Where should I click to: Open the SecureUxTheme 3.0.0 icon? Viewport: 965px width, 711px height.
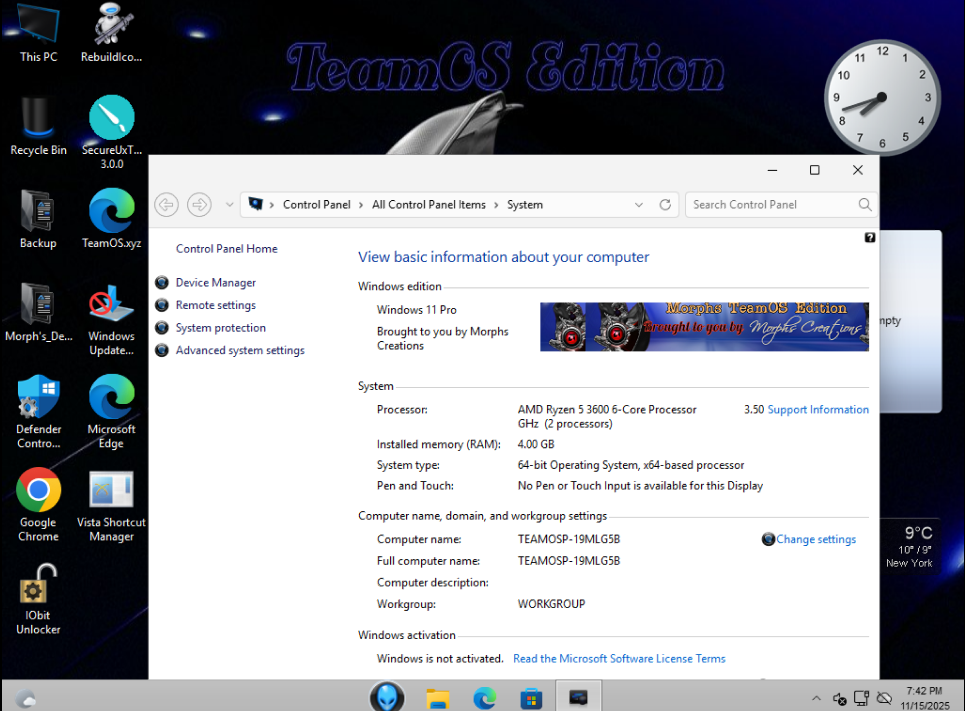click(111, 119)
